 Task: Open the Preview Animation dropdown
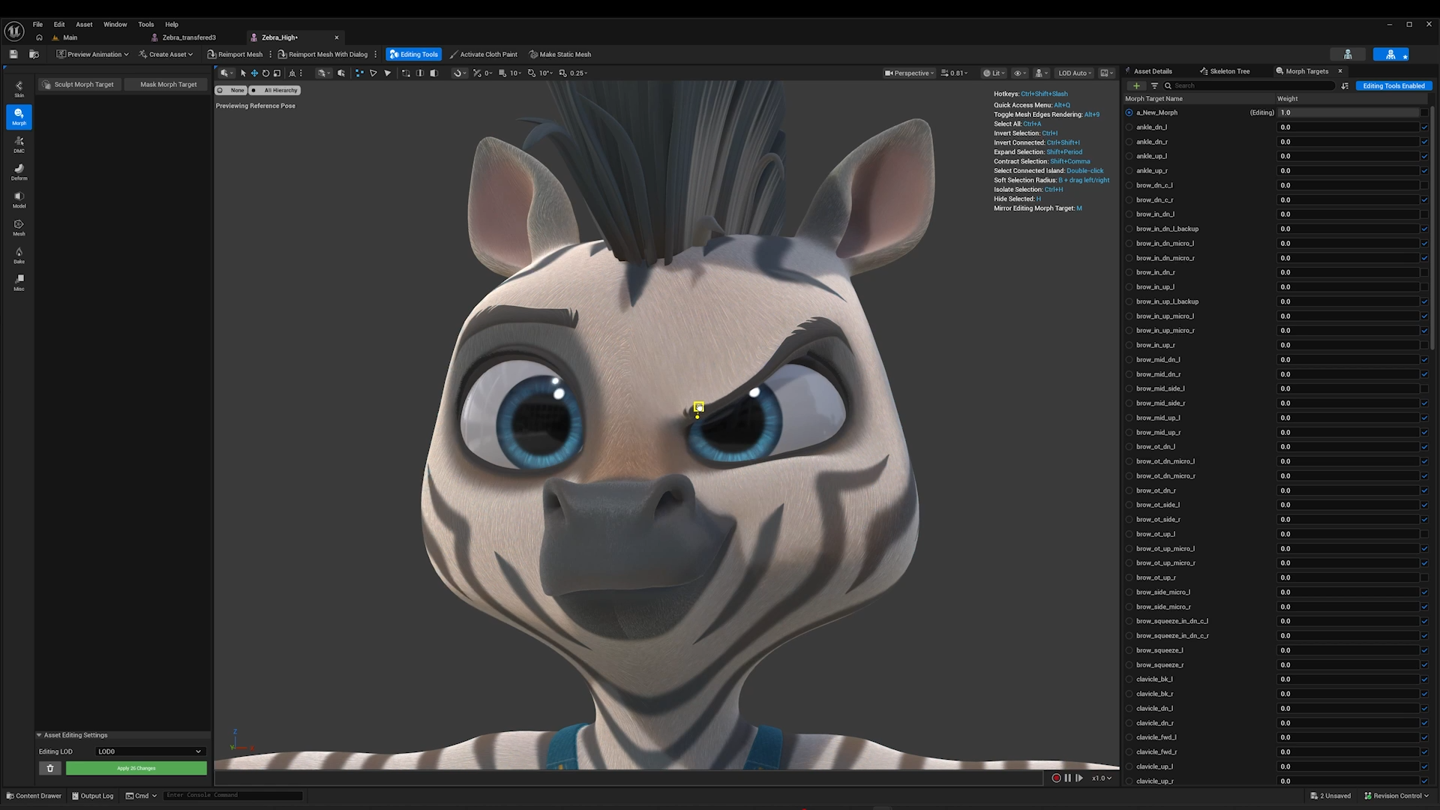coord(92,54)
